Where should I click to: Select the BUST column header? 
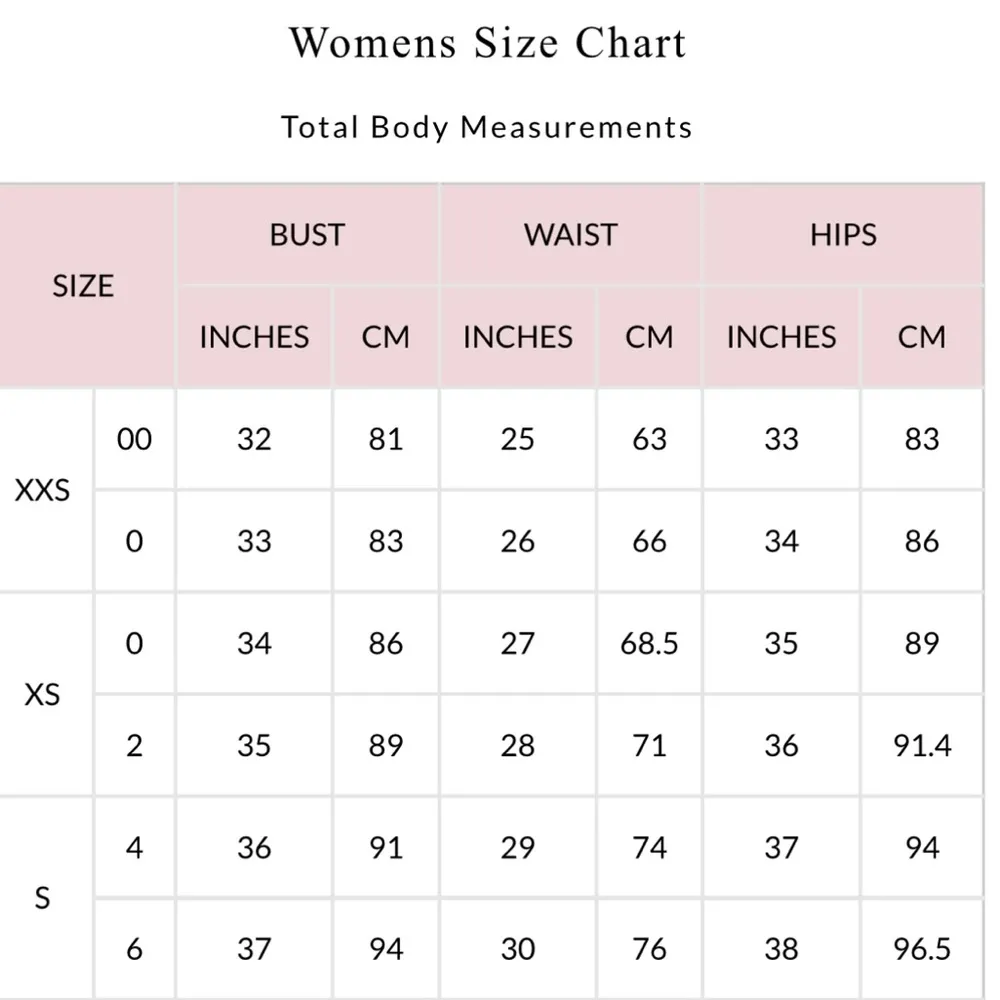[307, 235]
